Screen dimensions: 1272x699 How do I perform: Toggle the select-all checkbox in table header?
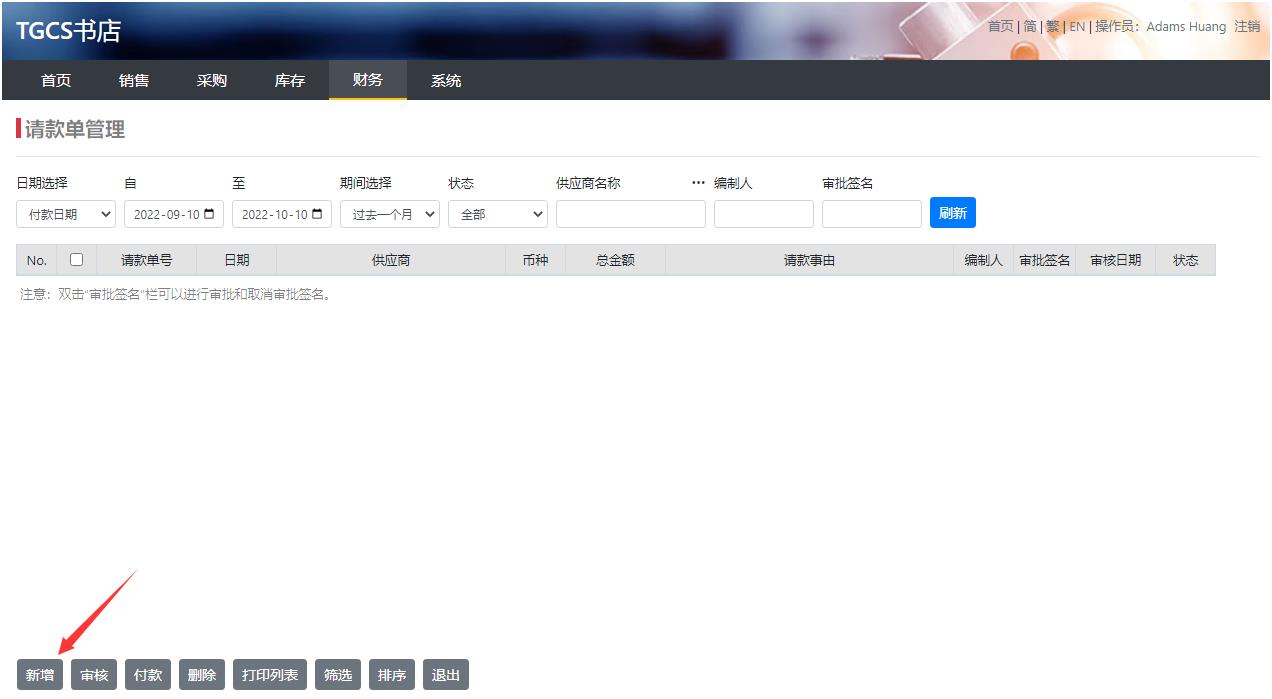(76, 259)
